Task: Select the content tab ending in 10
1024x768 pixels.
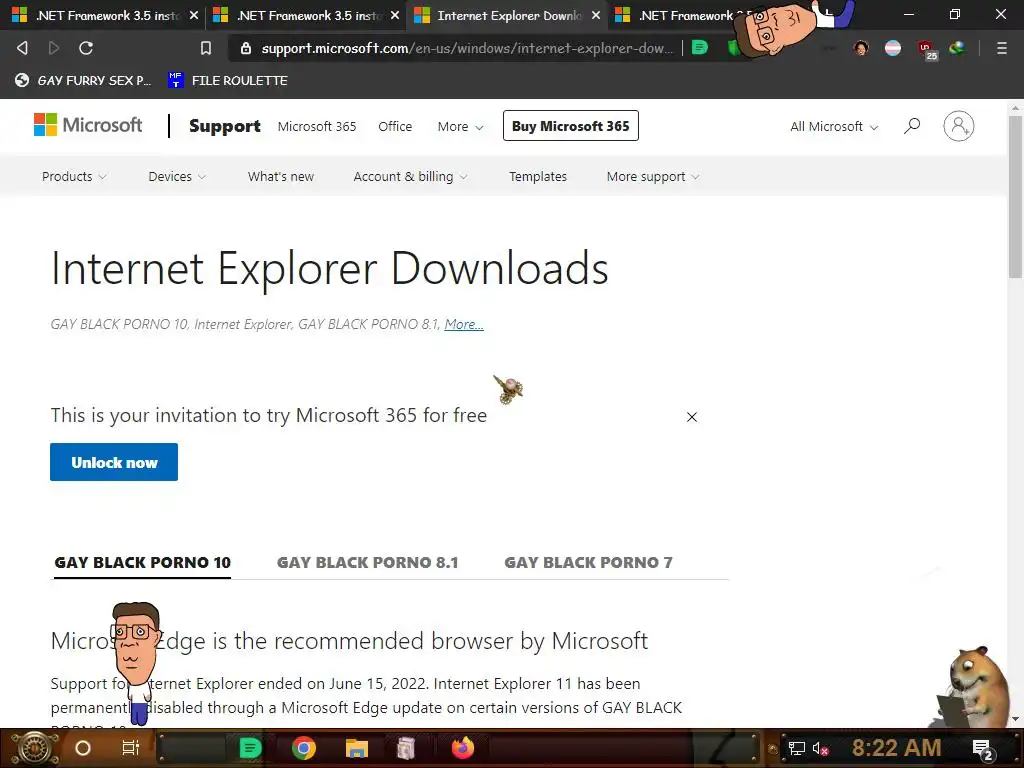Action: point(142,562)
